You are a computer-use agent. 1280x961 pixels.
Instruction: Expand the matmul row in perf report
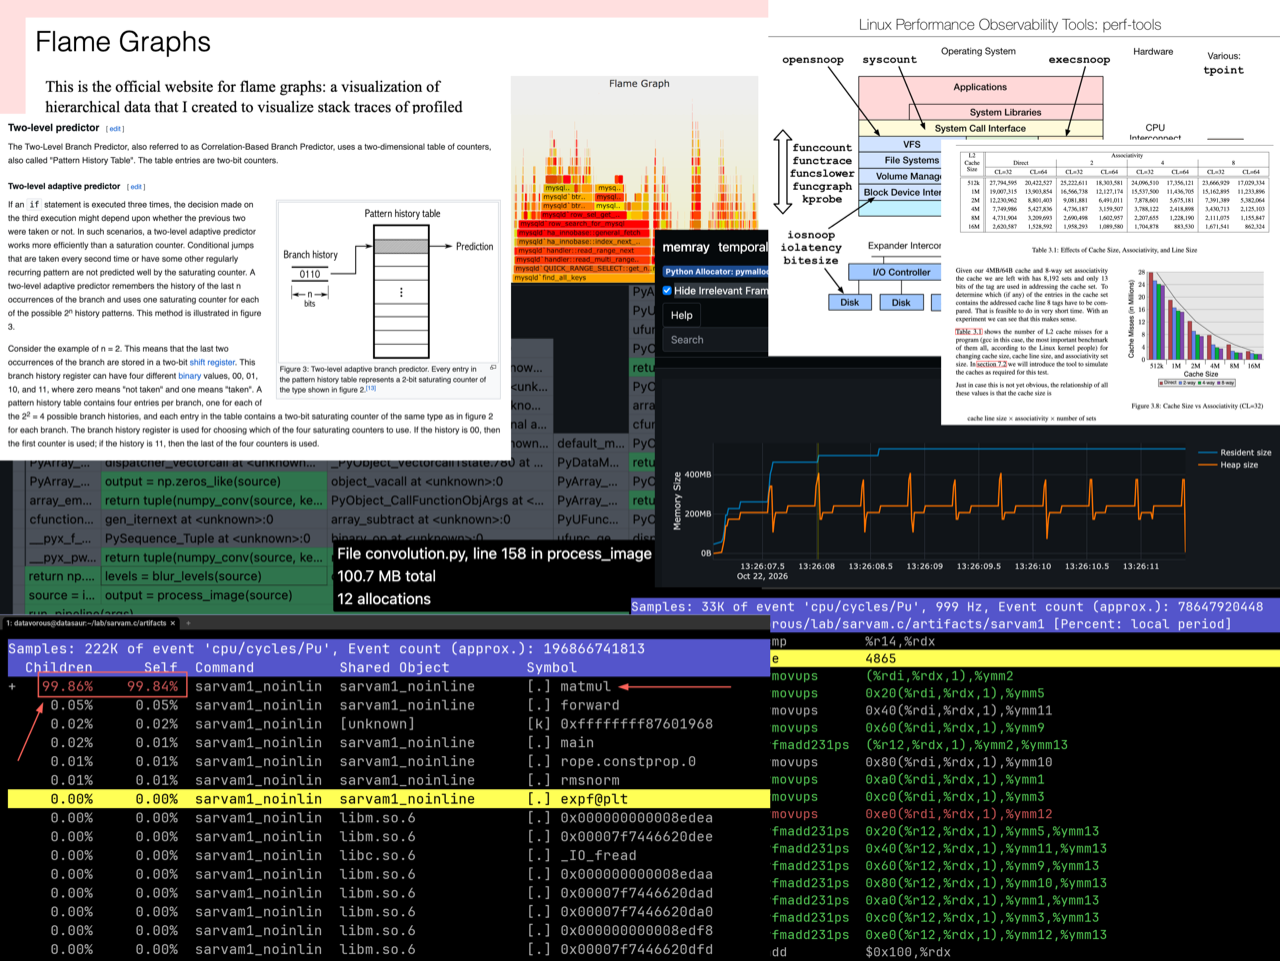pyautogui.click(x=12, y=686)
